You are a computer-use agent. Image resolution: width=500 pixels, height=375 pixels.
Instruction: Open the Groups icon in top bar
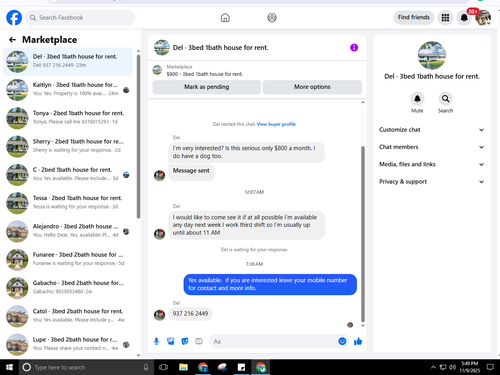(272, 18)
